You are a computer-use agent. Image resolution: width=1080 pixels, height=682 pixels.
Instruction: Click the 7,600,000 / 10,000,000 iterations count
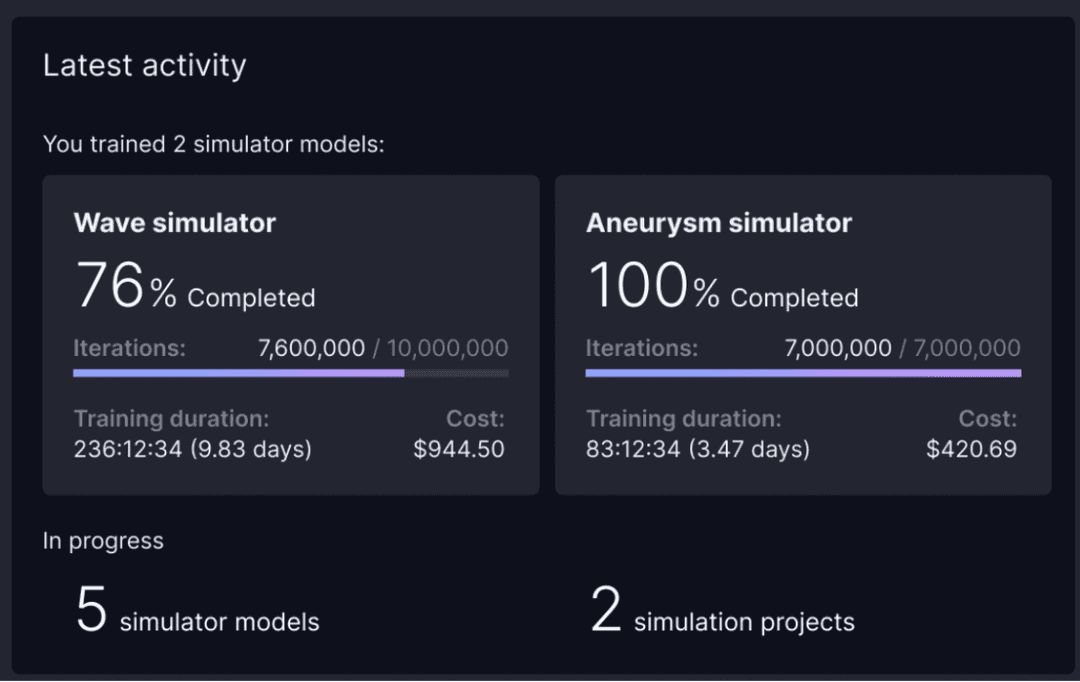click(383, 348)
